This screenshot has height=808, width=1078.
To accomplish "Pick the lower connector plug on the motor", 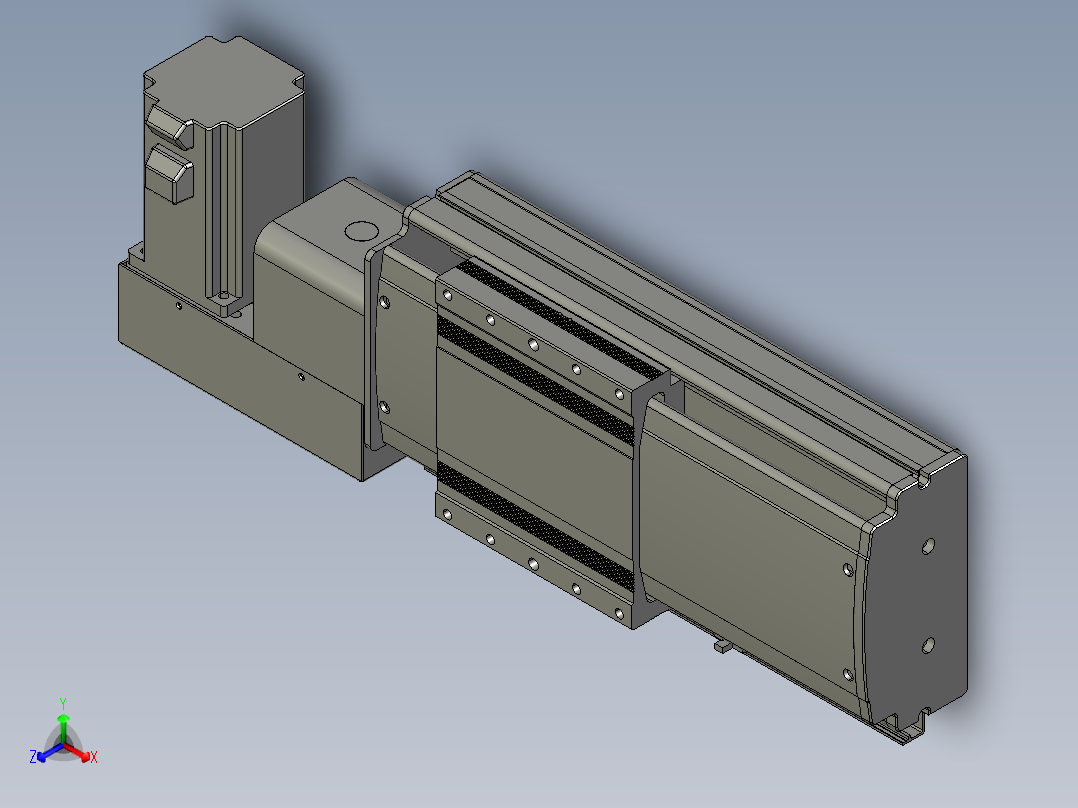I will click(170, 174).
